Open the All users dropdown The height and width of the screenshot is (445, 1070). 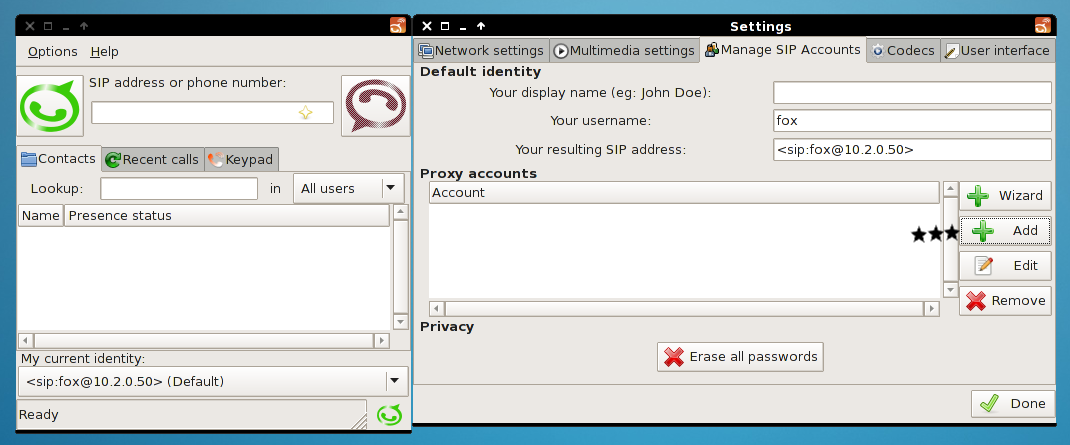click(x=348, y=188)
